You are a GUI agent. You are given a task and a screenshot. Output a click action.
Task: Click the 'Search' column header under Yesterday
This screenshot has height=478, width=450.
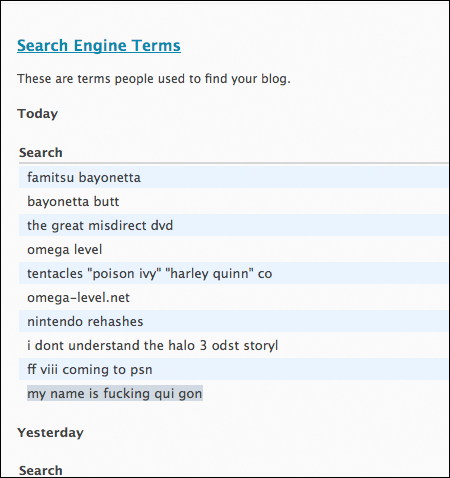coord(41,470)
